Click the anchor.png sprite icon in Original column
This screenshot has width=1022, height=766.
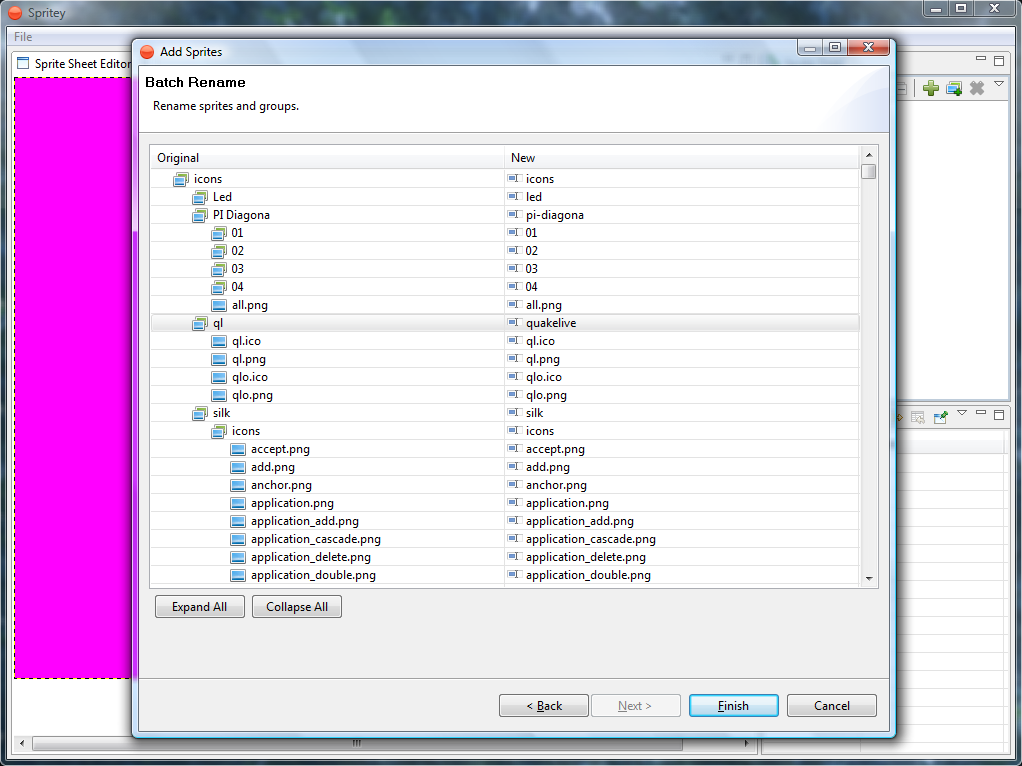pyautogui.click(x=238, y=485)
